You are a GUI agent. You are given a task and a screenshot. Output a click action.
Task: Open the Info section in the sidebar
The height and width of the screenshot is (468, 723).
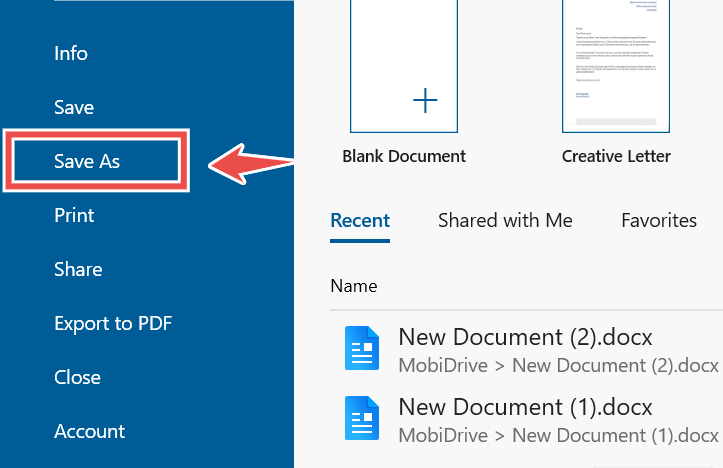pyautogui.click(x=71, y=53)
